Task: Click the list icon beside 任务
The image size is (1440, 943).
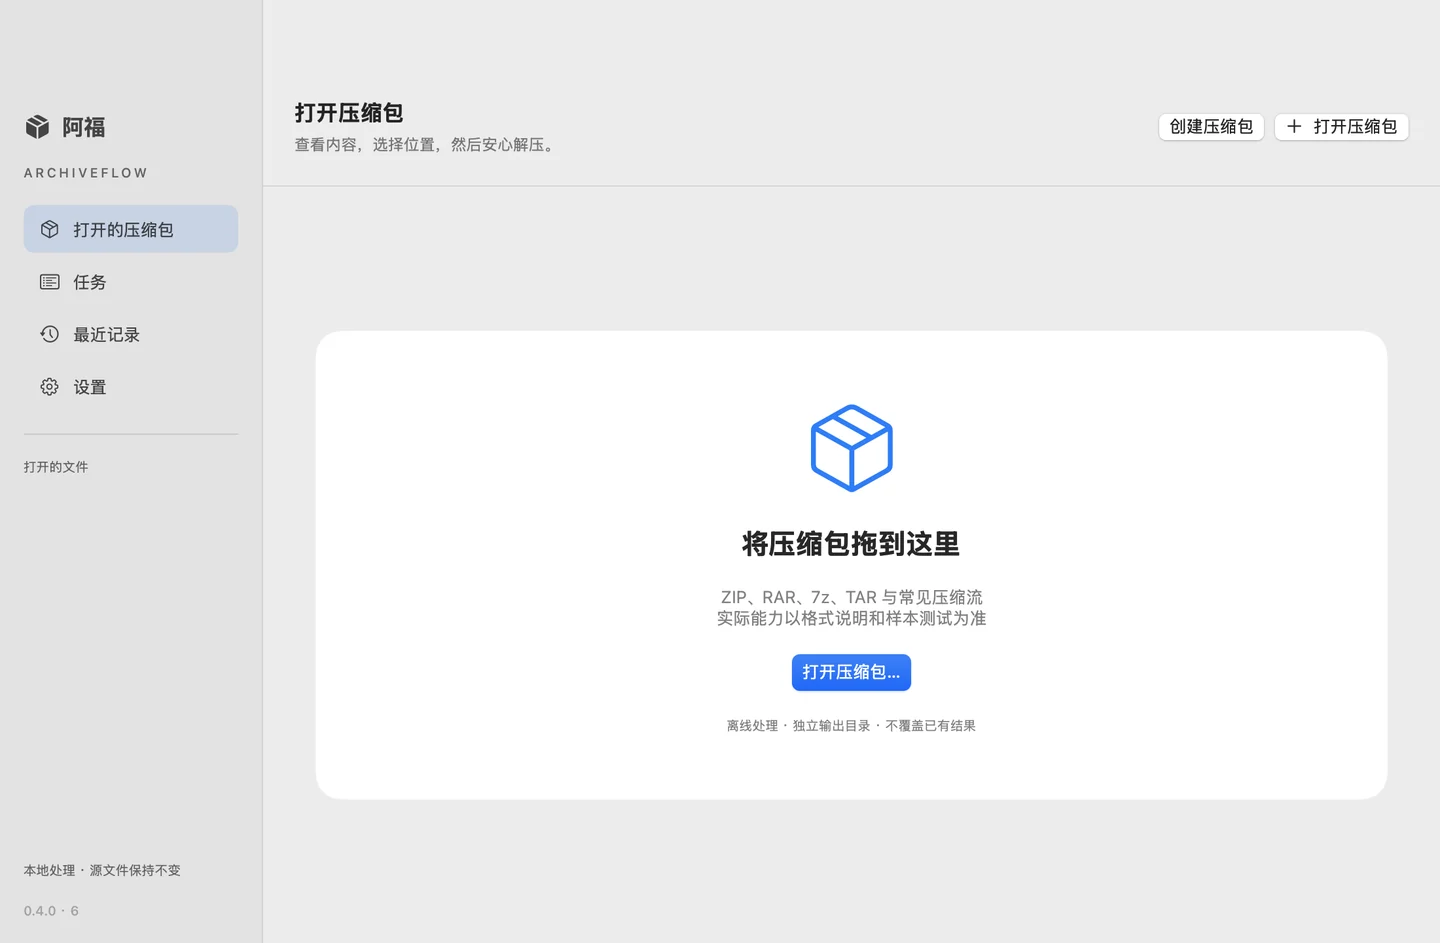Action: click(49, 282)
